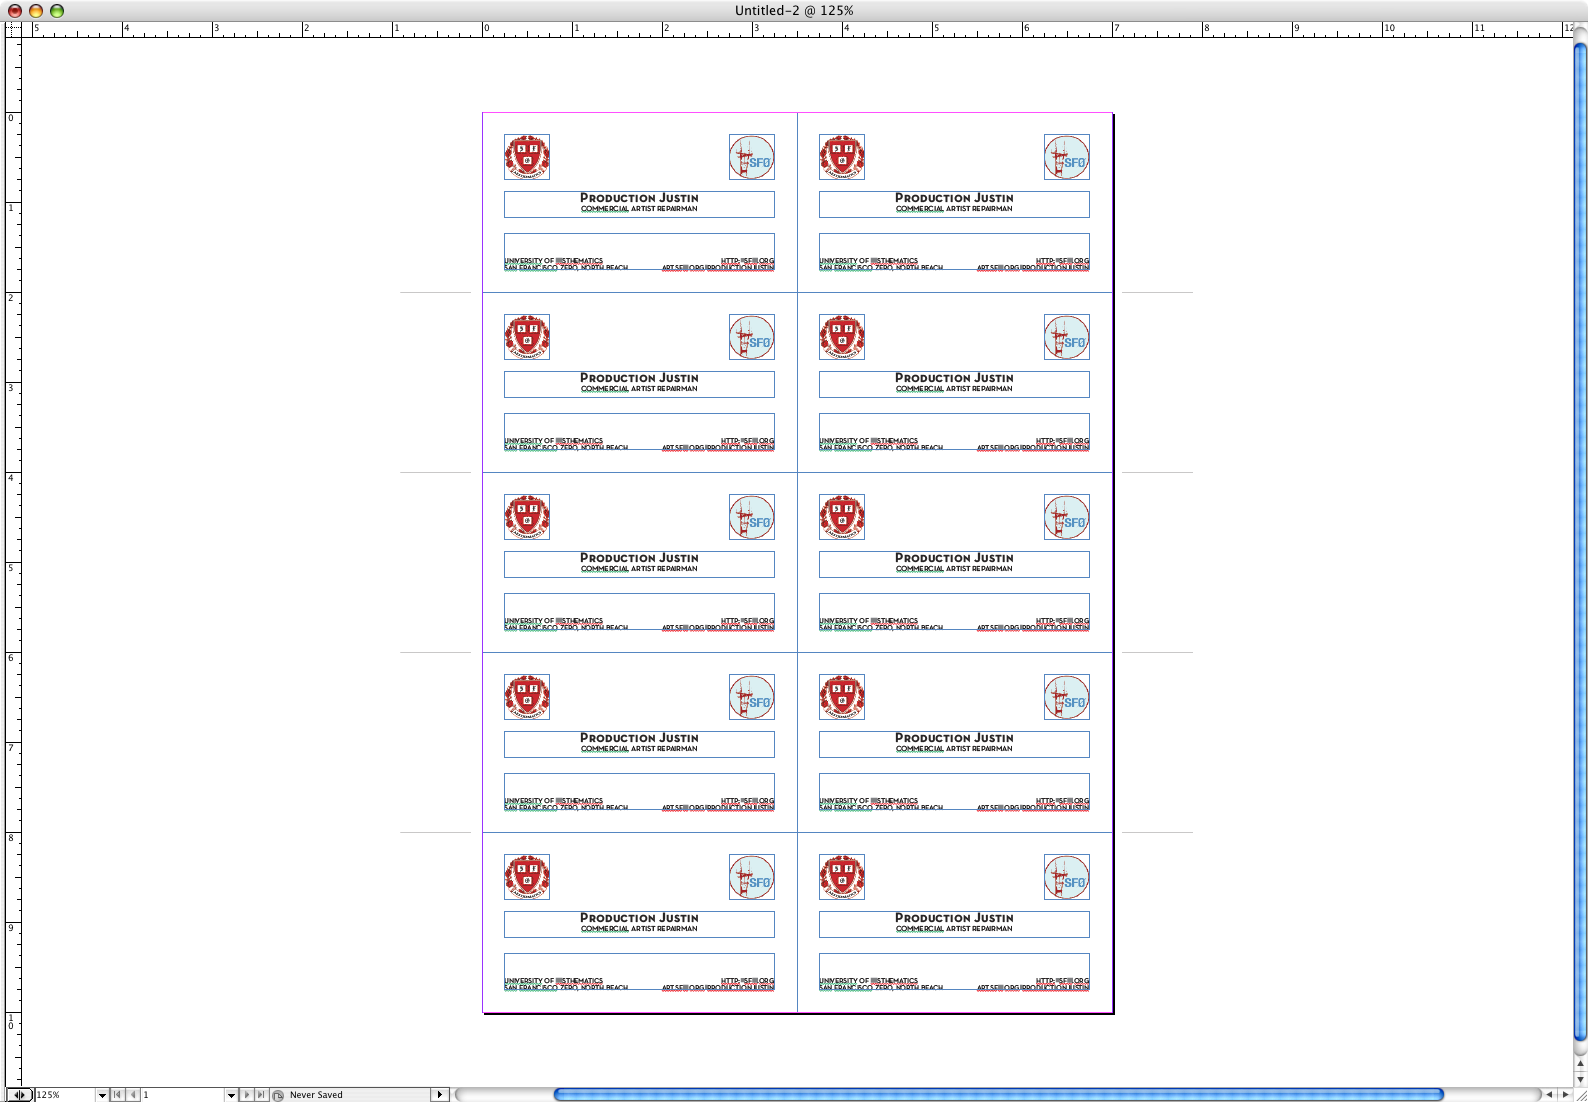
Task: Go to the first page button
Action: [x=117, y=1095]
